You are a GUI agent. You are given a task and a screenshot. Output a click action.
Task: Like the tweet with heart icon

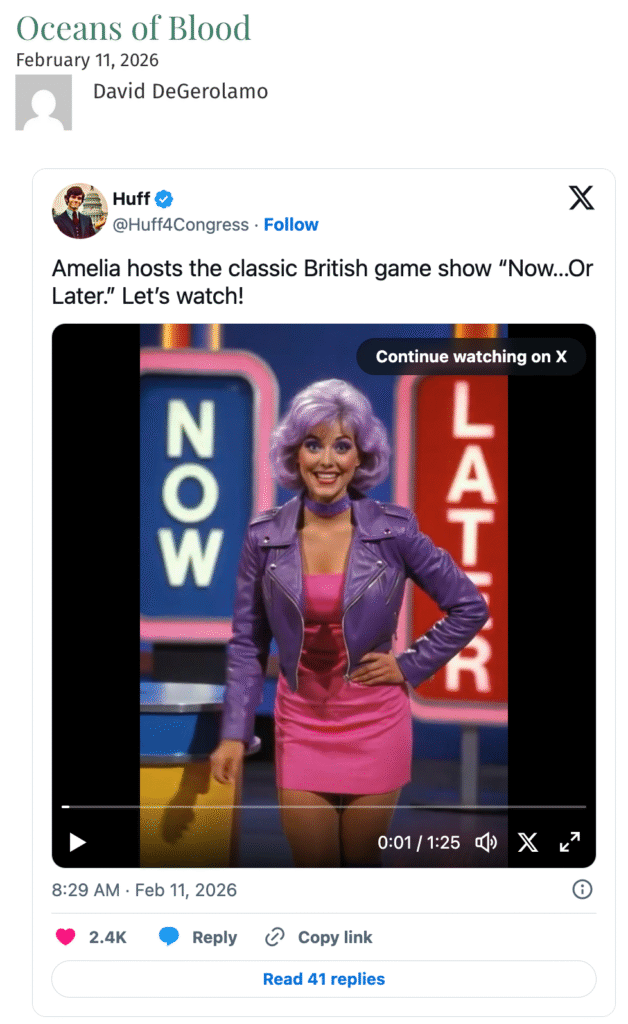[x=65, y=936]
